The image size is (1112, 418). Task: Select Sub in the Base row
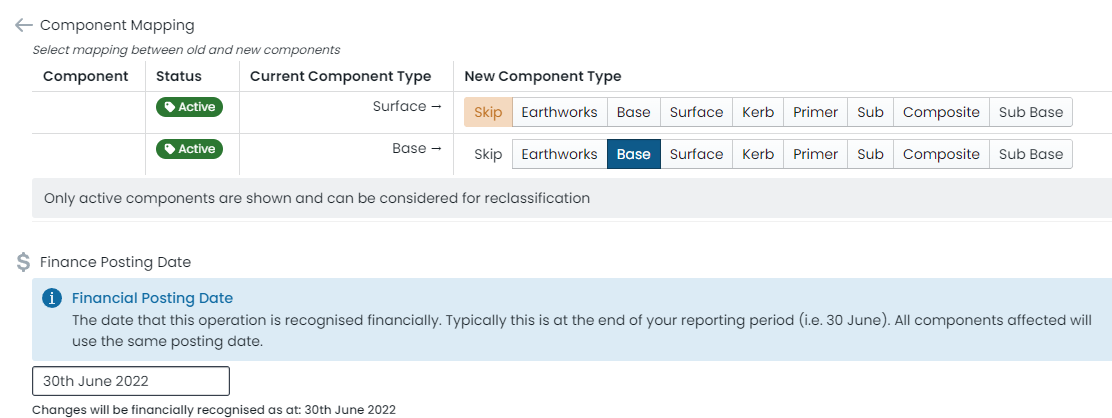pos(870,154)
